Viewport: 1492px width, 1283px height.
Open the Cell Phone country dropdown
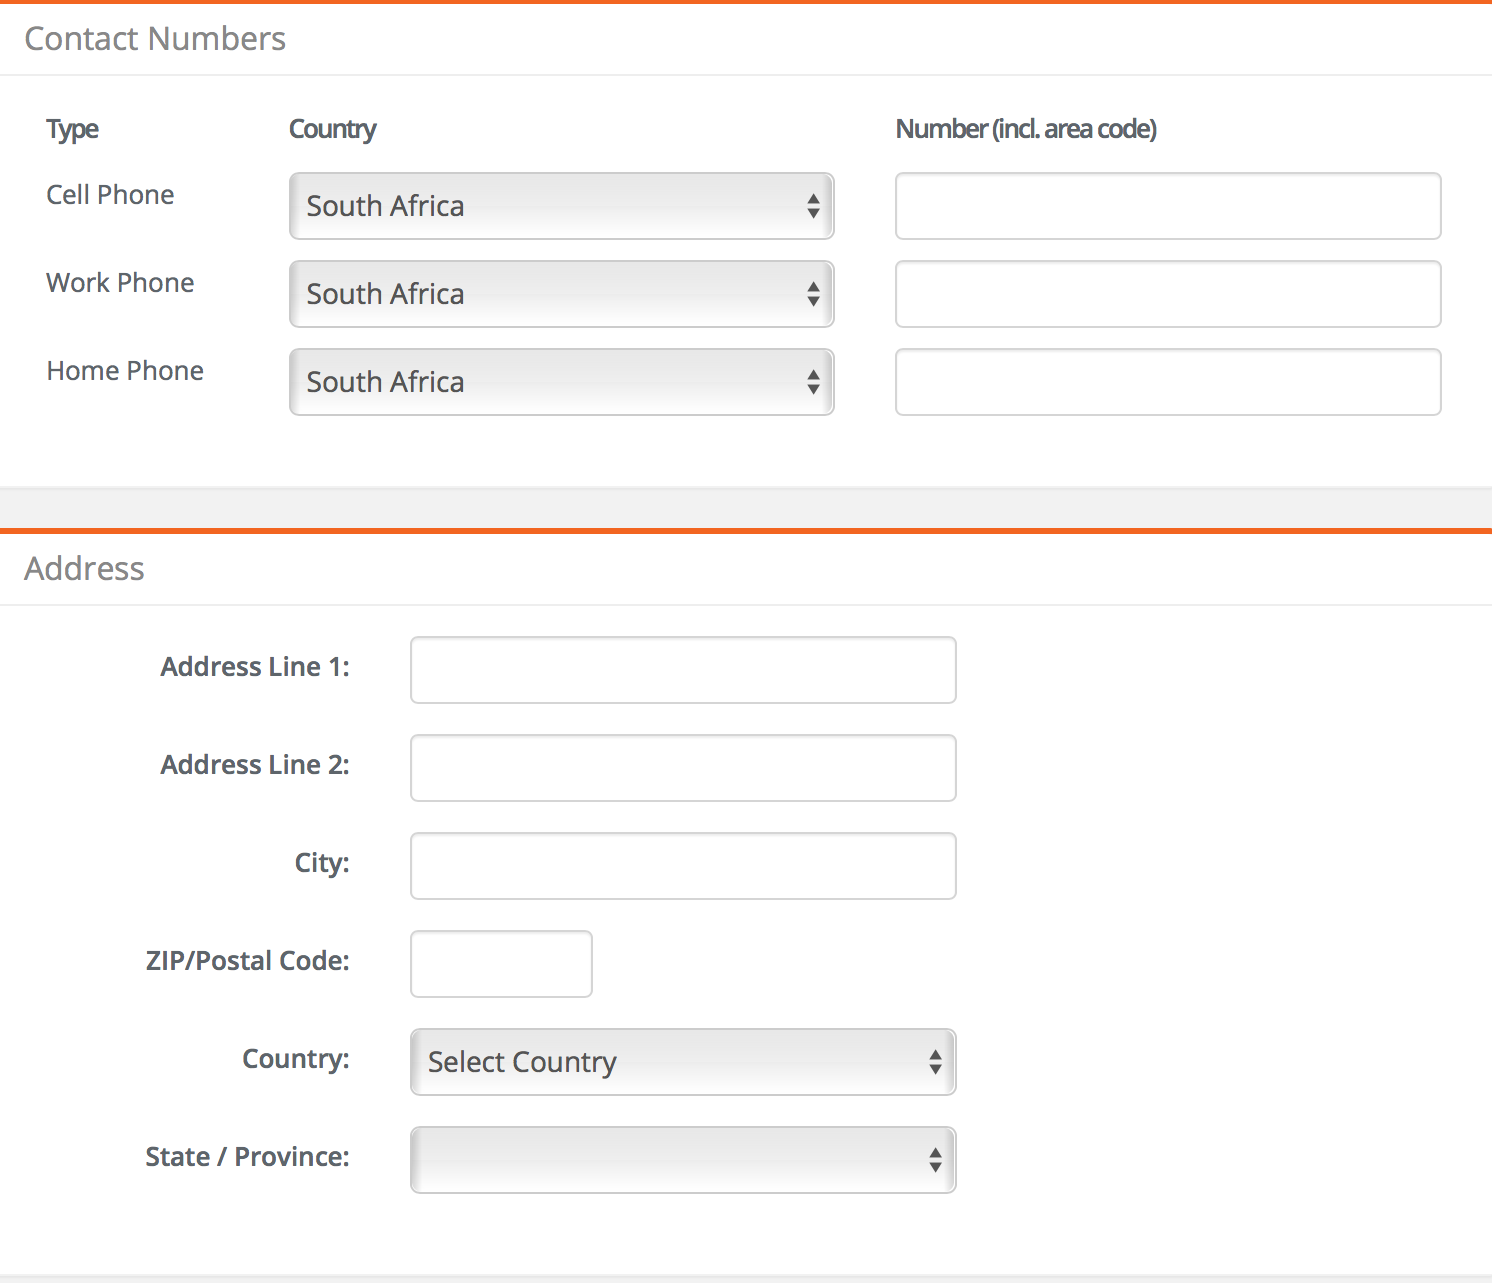tap(561, 206)
